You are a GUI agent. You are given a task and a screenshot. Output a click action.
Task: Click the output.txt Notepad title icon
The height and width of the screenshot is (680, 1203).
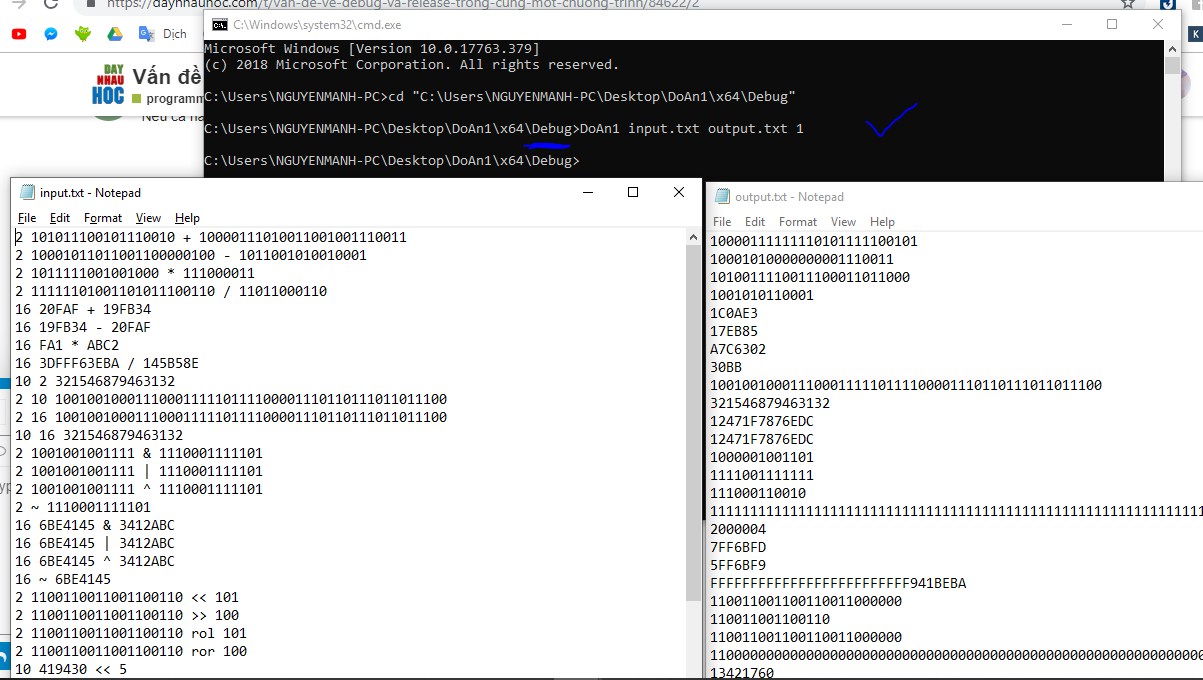point(721,197)
